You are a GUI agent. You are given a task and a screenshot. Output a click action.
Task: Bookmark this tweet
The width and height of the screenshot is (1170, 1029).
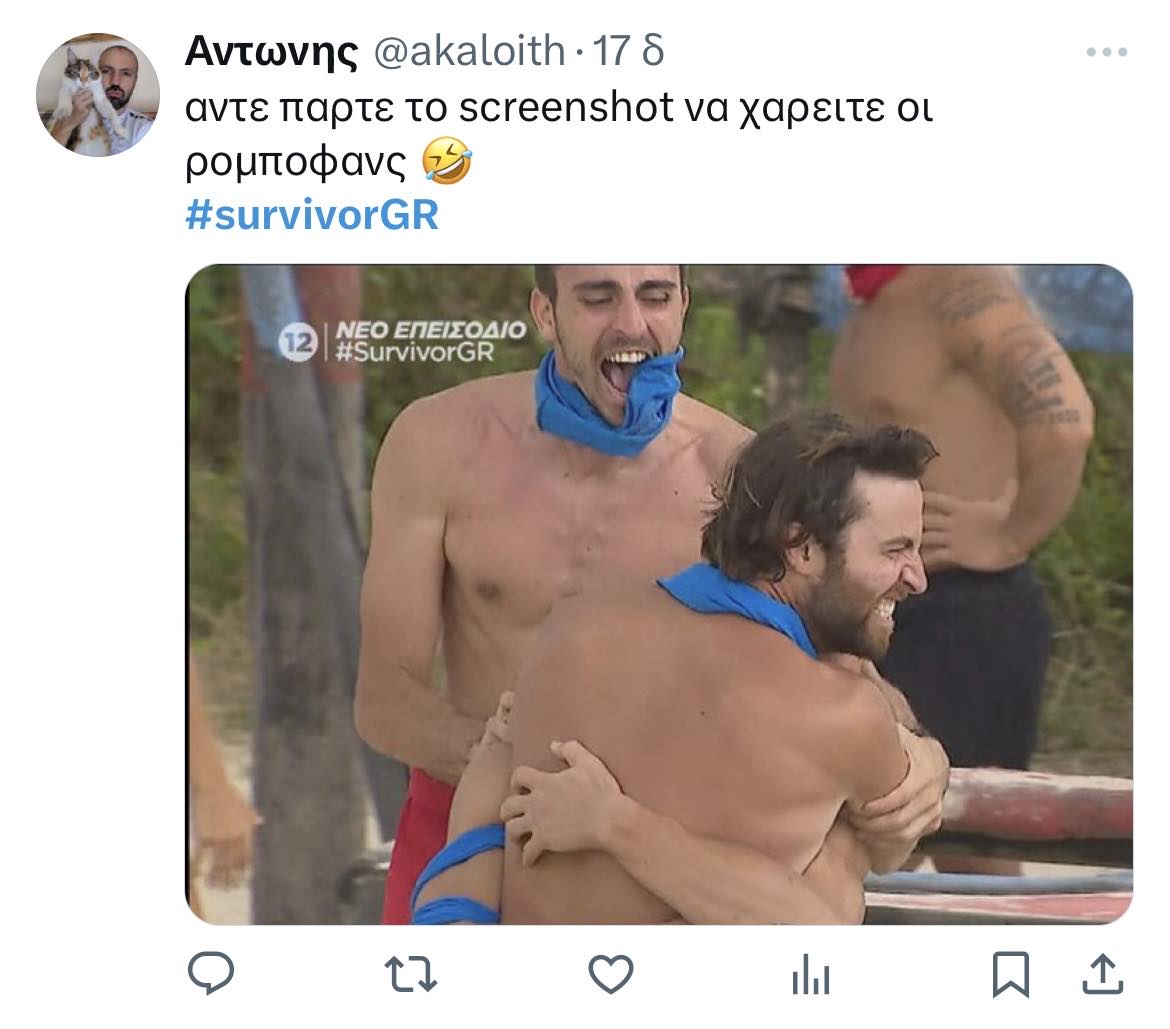(x=1010, y=975)
